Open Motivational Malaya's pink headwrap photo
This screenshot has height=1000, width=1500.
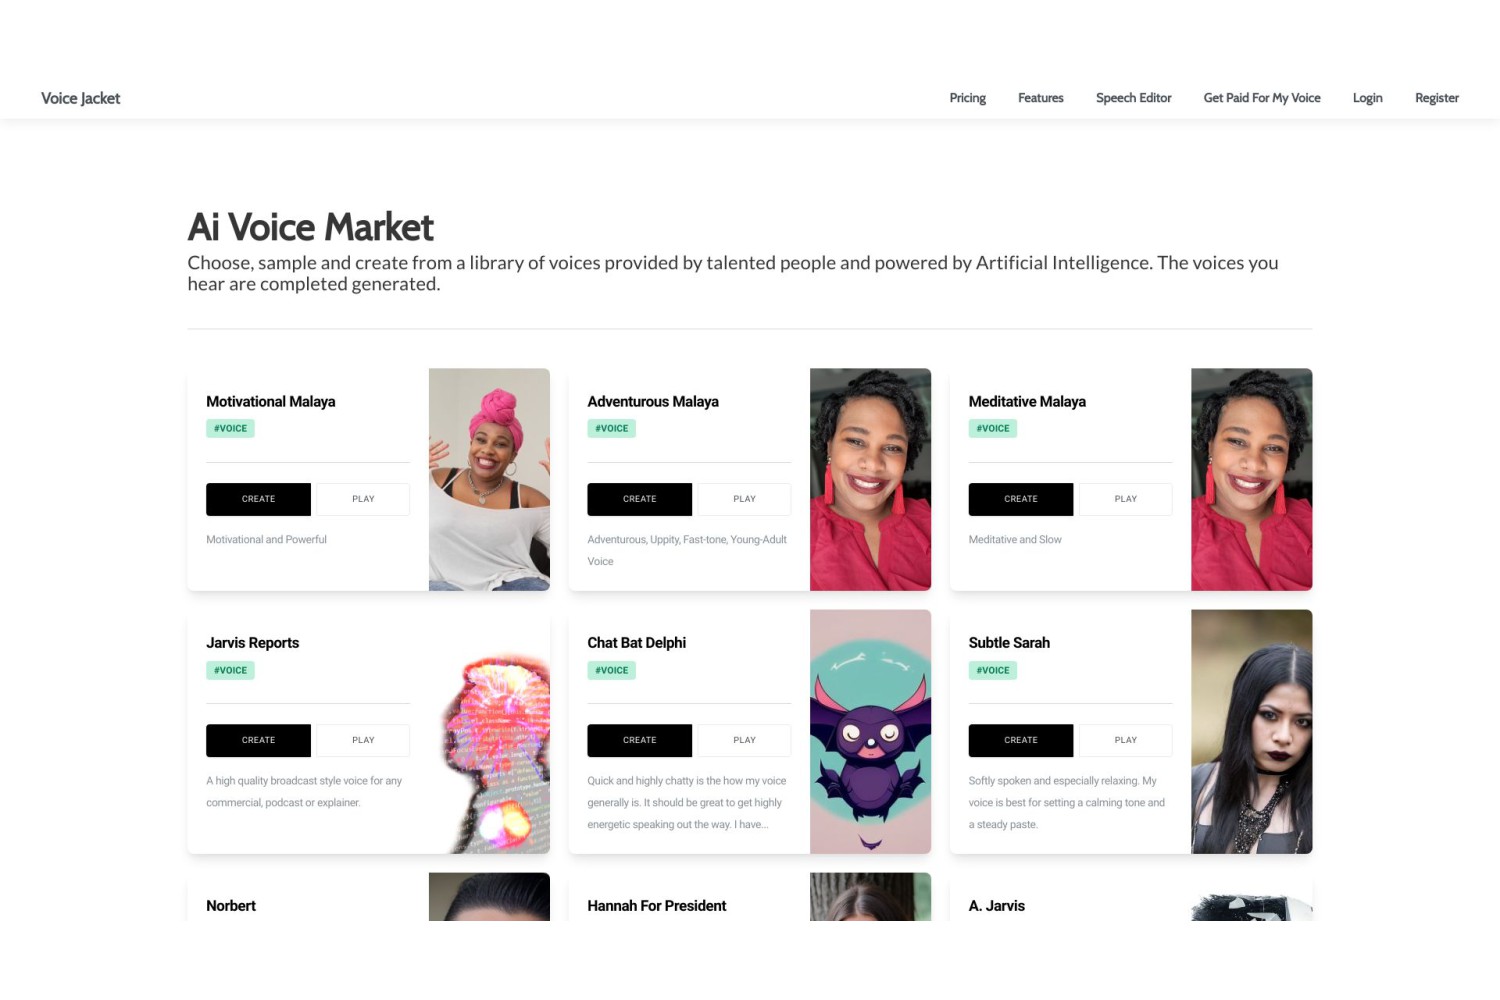click(x=489, y=479)
